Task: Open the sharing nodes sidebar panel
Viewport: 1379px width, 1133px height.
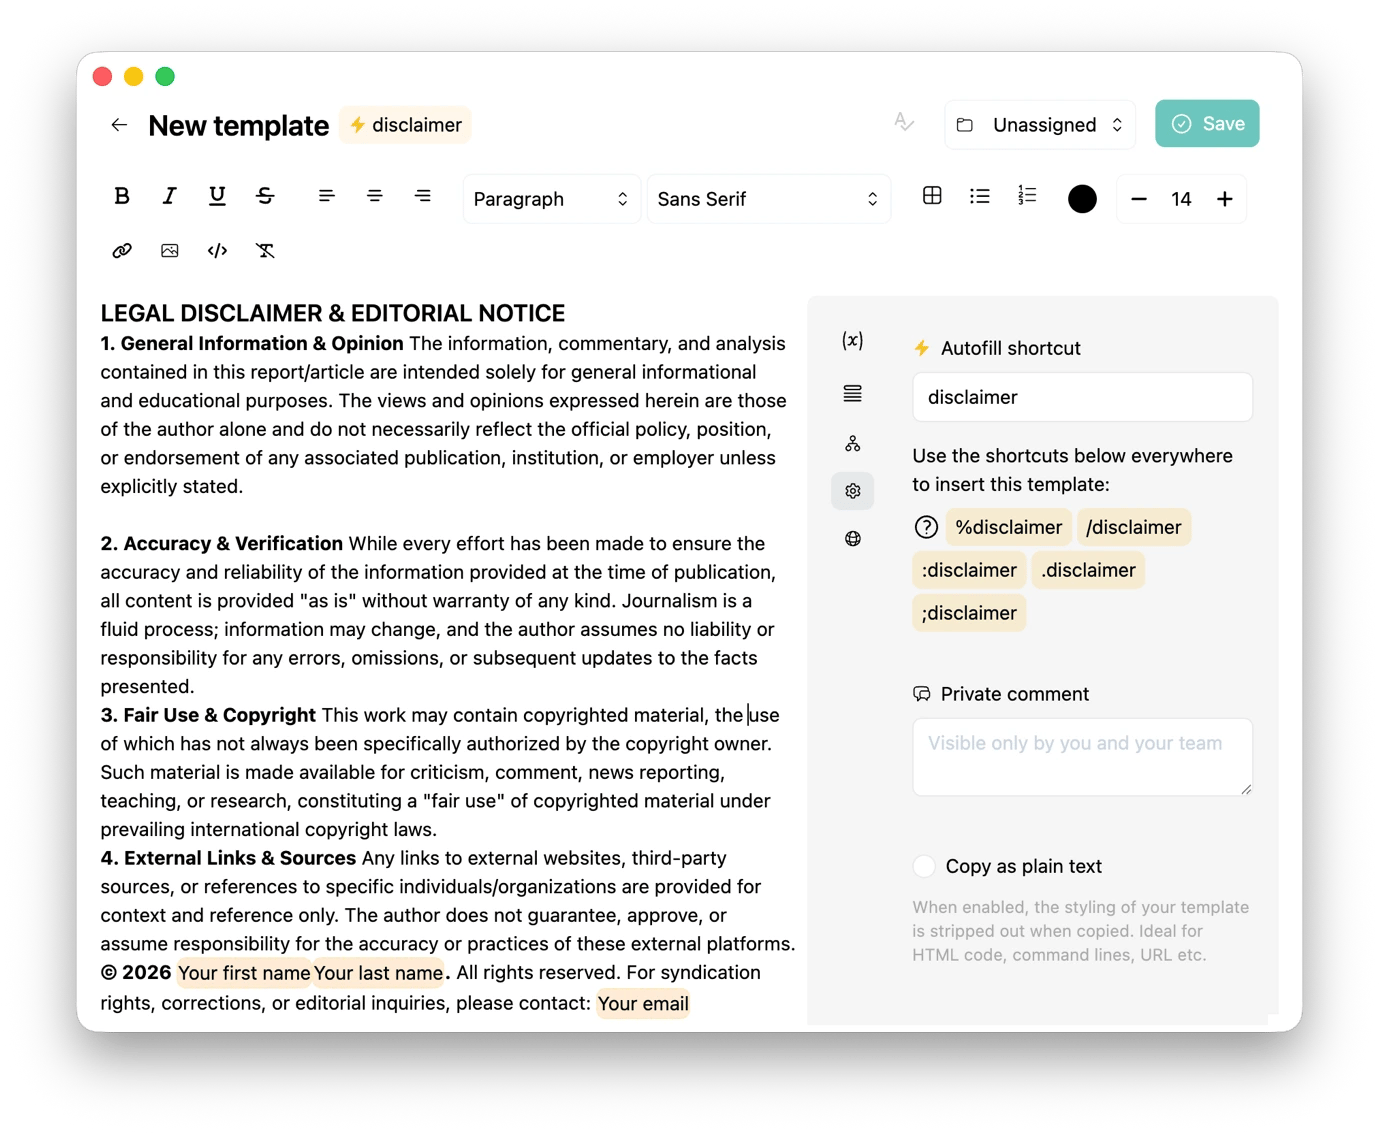Action: (853, 443)
